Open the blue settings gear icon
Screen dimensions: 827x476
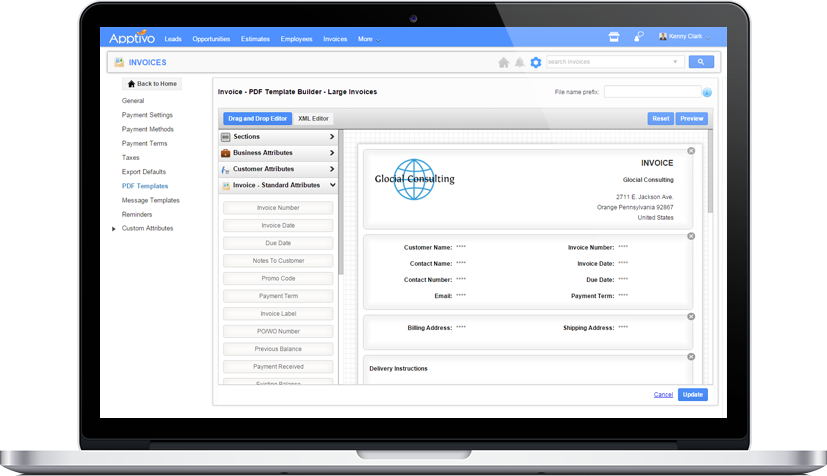coord(536,62)
